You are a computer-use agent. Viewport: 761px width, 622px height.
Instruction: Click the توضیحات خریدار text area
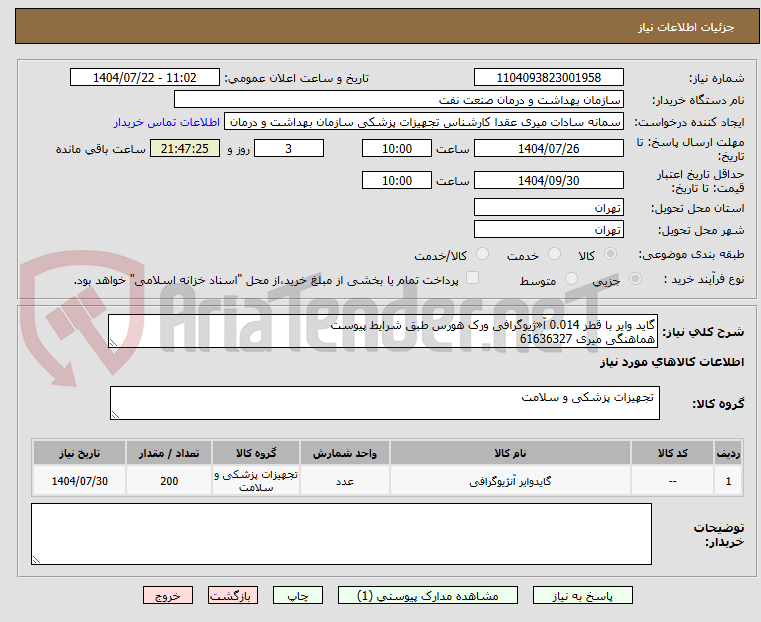[341, 534]
